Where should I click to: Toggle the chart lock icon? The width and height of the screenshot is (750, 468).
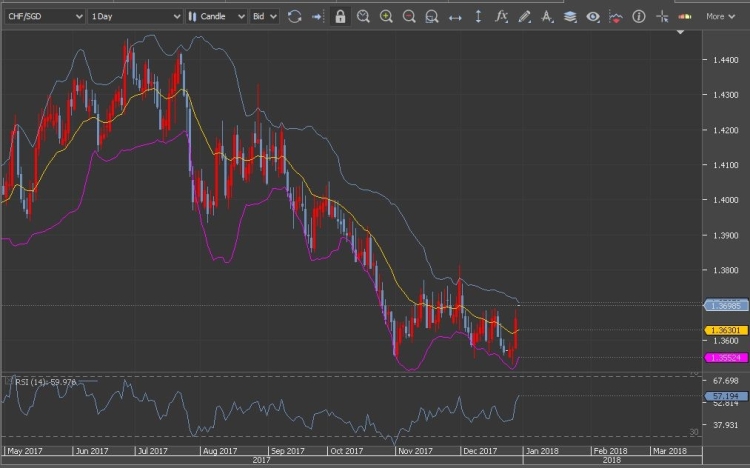(340, 16)
